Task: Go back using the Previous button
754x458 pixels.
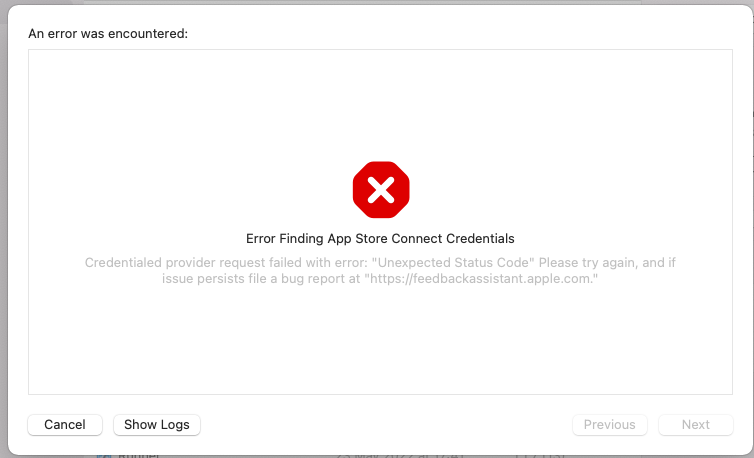Action: point(610,425)
